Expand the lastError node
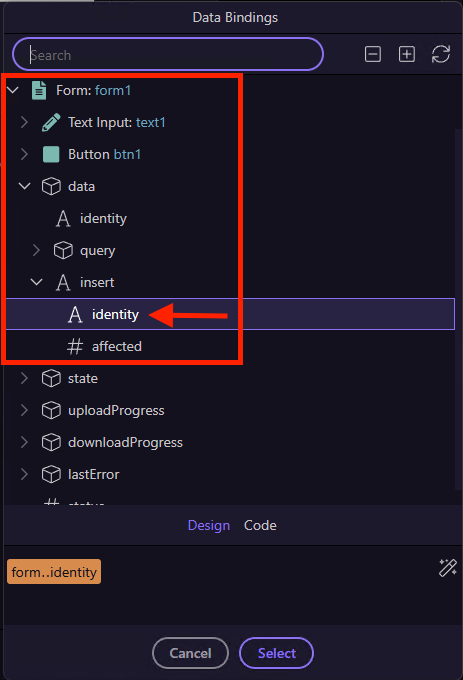This screenshot has height=680, width=463. pos(25,474)
